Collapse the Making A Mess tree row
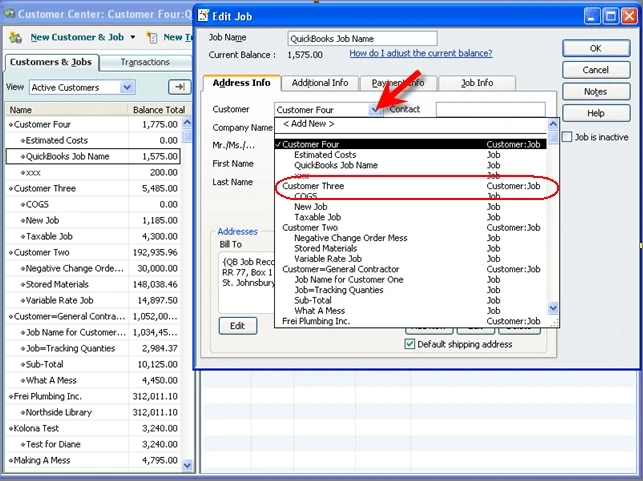Viewport: 643px width, 481px height. point(11,460)
